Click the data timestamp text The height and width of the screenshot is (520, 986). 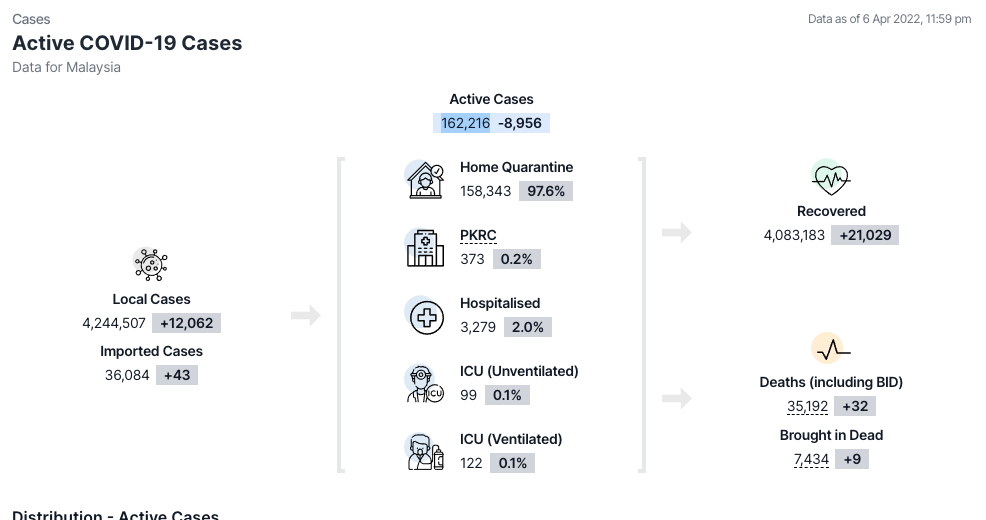click(x=889, y=19)
